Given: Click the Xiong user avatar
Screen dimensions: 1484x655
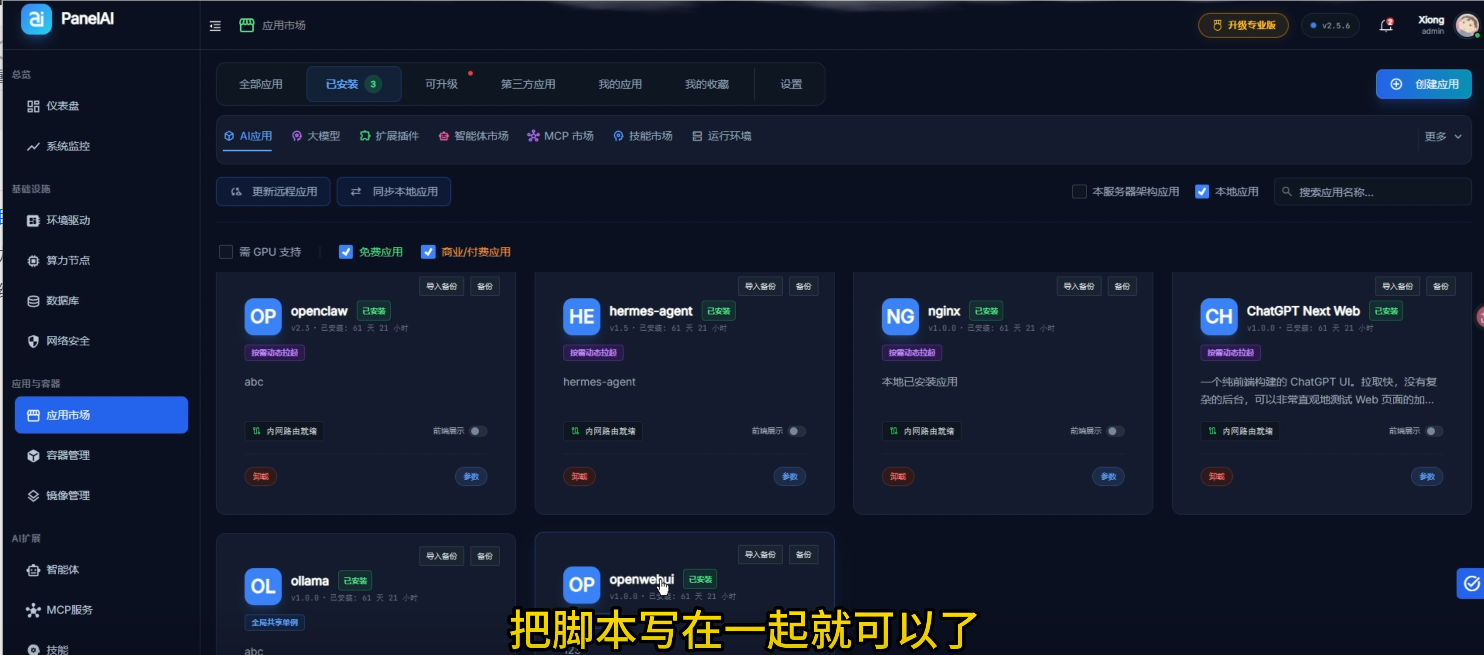Looking at the screenshot, I should click(1466, 26).
